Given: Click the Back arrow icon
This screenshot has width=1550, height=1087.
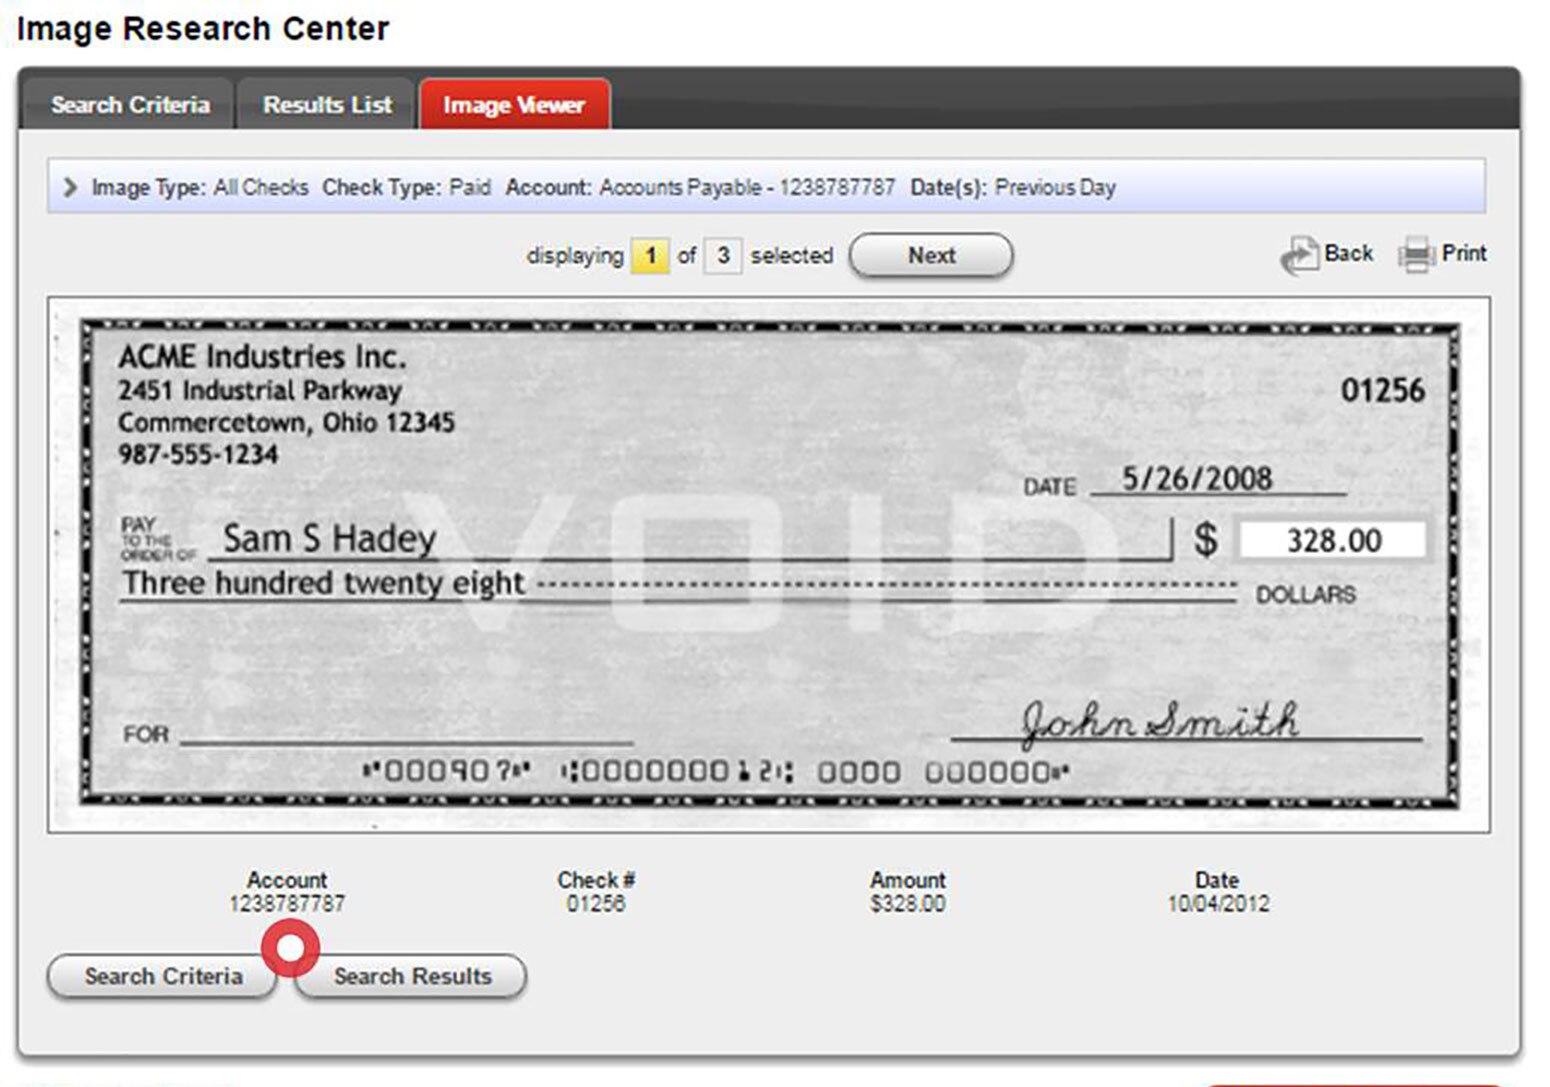Looking at the screenshot, I should tap(1299, 255).
